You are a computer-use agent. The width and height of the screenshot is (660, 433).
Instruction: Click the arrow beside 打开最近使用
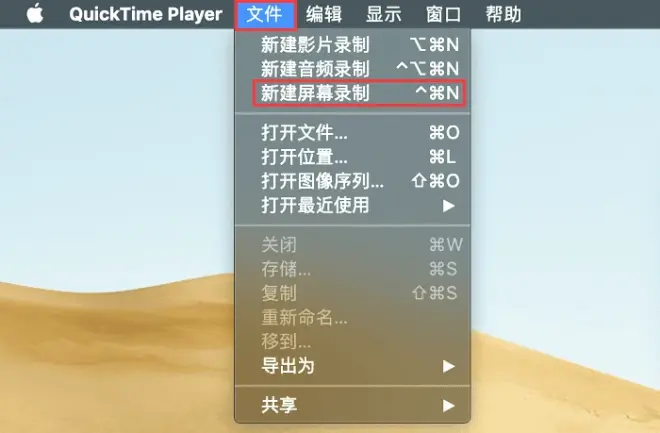(x=449, y=206)
